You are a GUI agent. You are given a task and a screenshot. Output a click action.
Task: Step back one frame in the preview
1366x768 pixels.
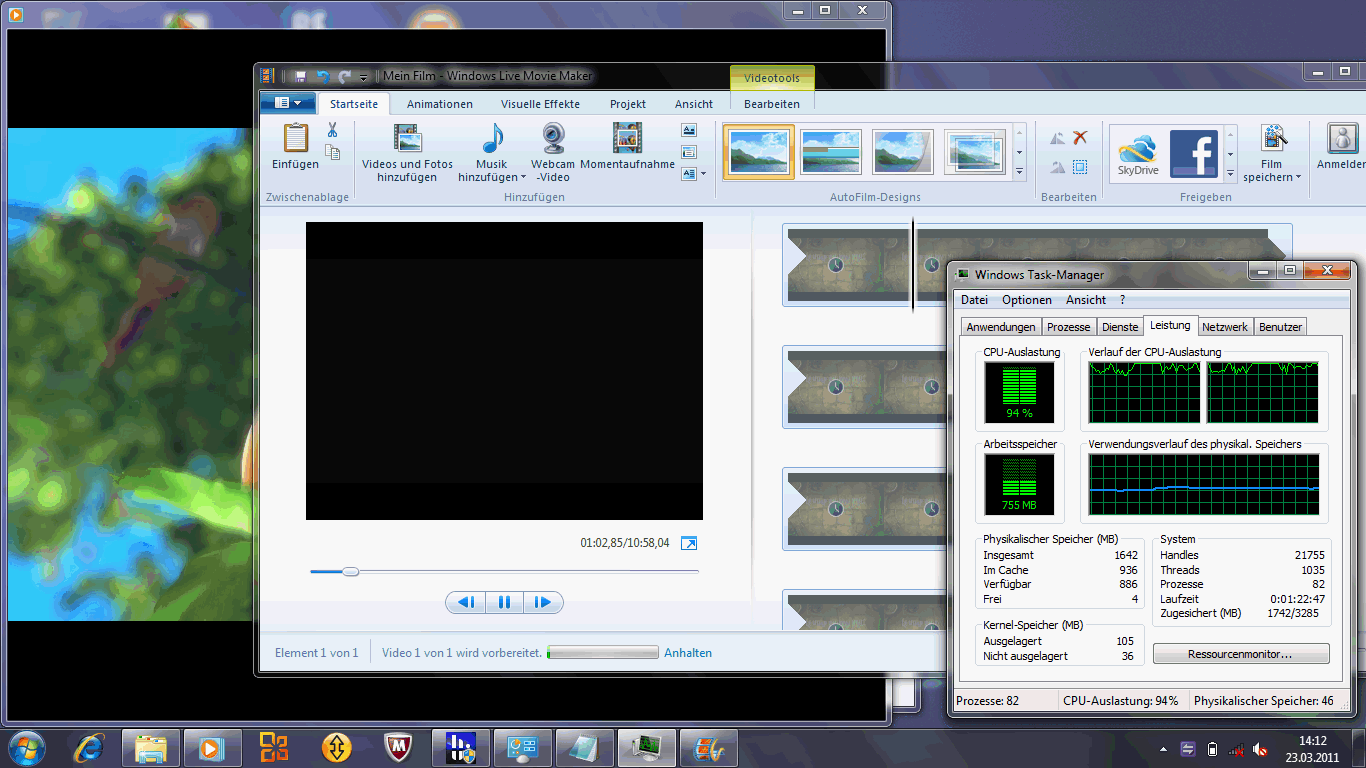click(465, 602)
